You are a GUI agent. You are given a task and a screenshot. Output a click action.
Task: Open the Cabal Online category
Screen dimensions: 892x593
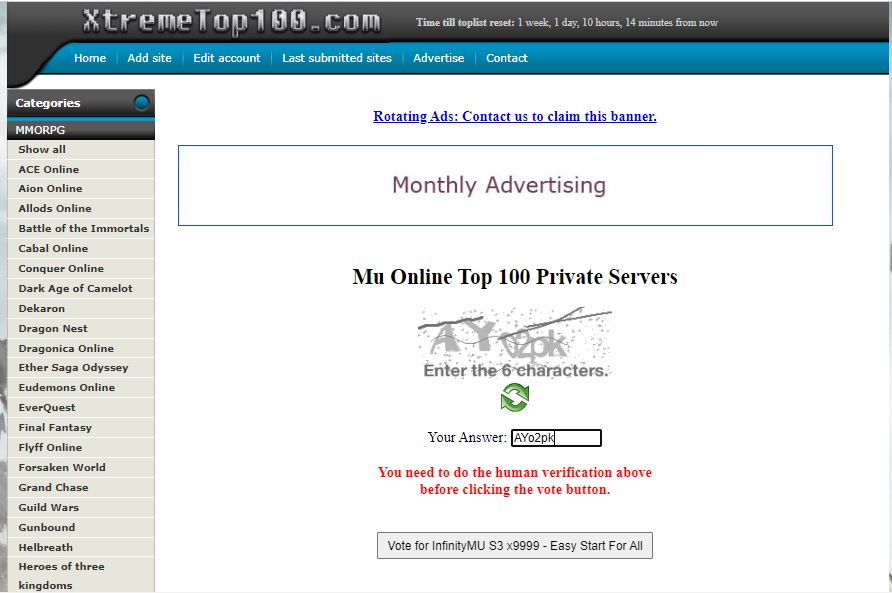(x=81, y=248)
